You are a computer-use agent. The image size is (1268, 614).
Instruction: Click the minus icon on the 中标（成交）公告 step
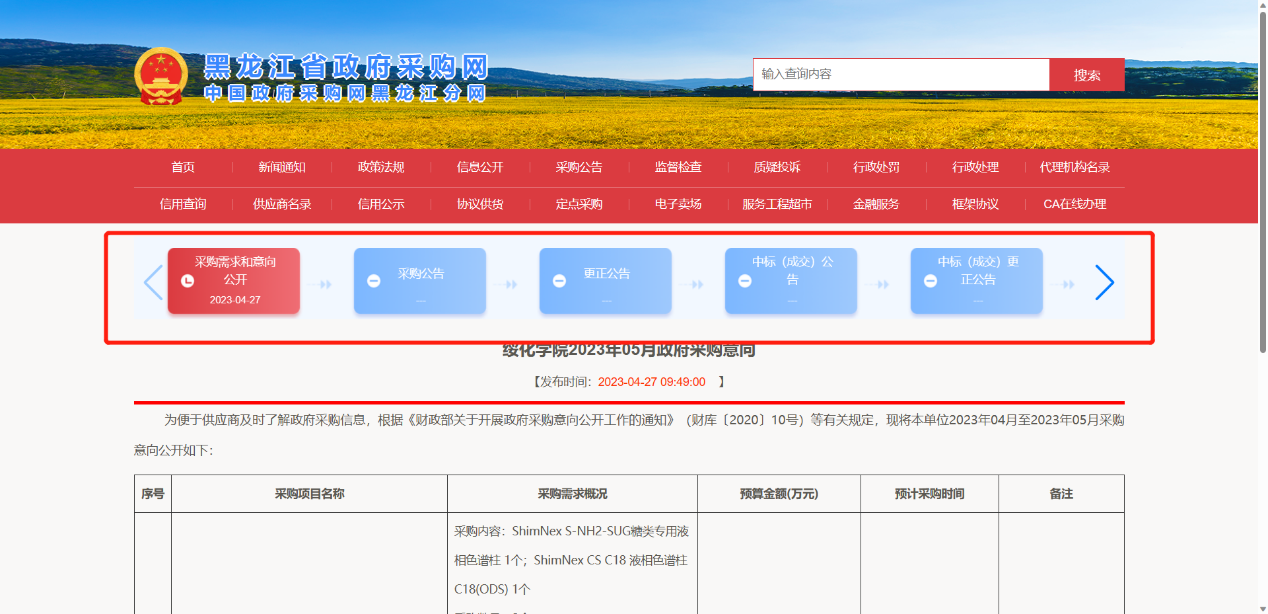click(x=744, y=281)
